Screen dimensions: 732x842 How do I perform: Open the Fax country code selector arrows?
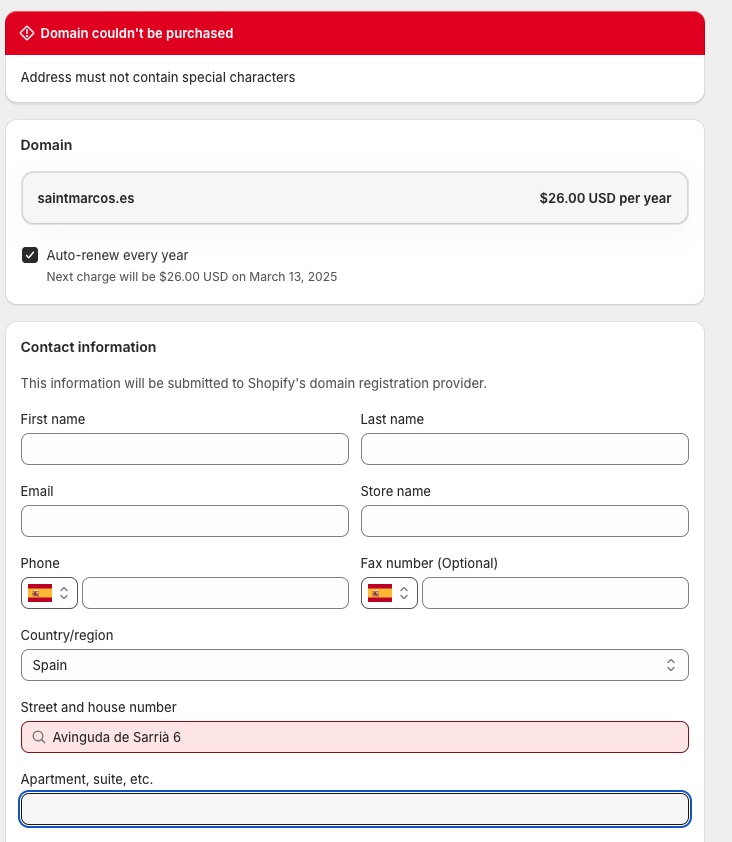404,593
